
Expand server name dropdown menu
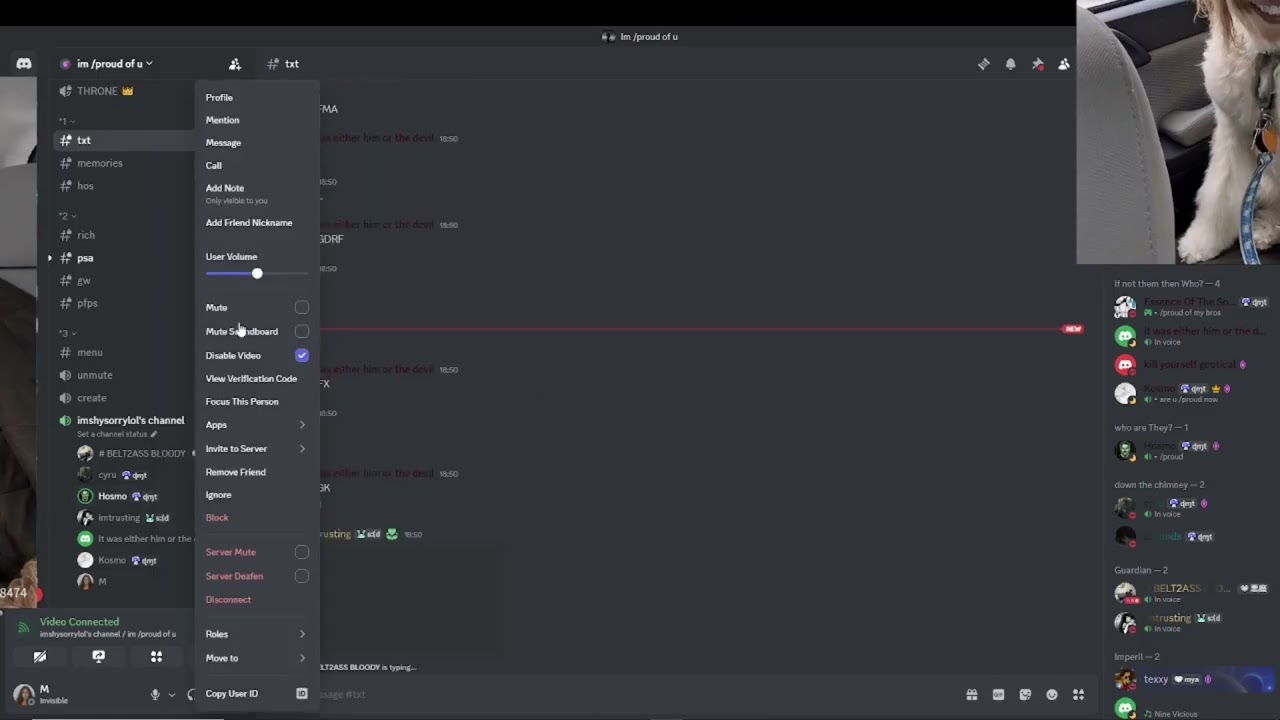pos(149,64)
